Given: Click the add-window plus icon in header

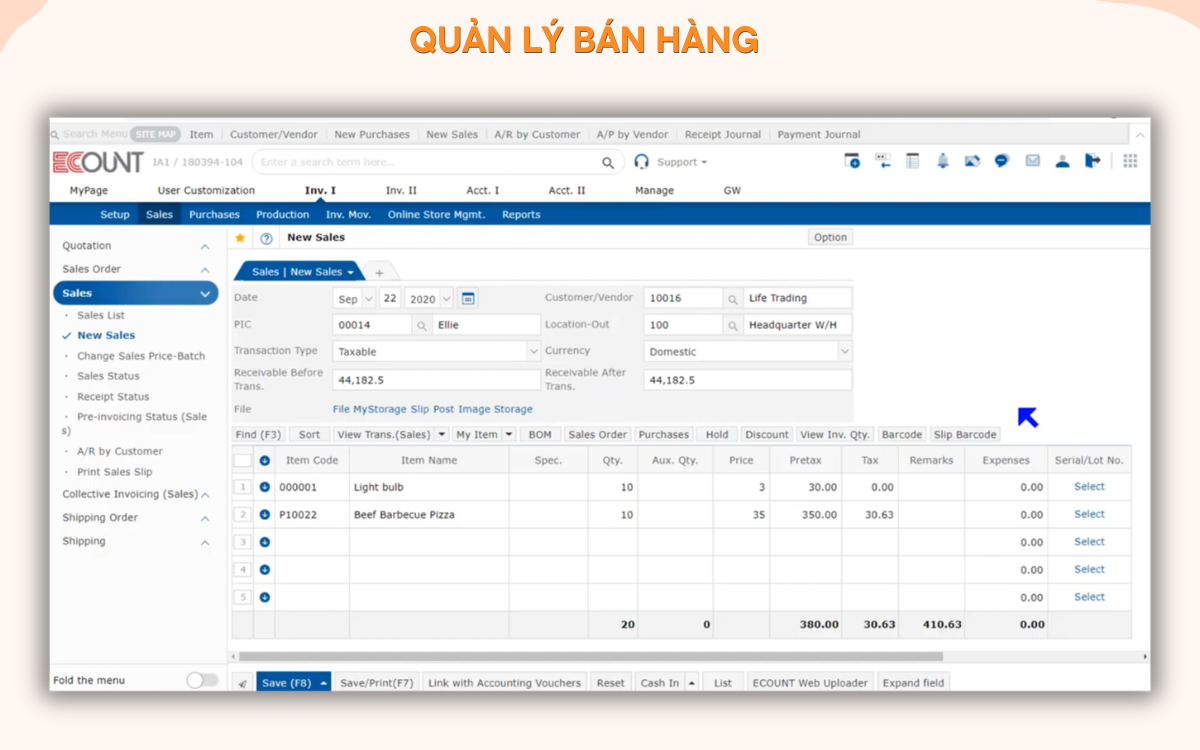Looking at the screenshot, I should coord(852,161).
